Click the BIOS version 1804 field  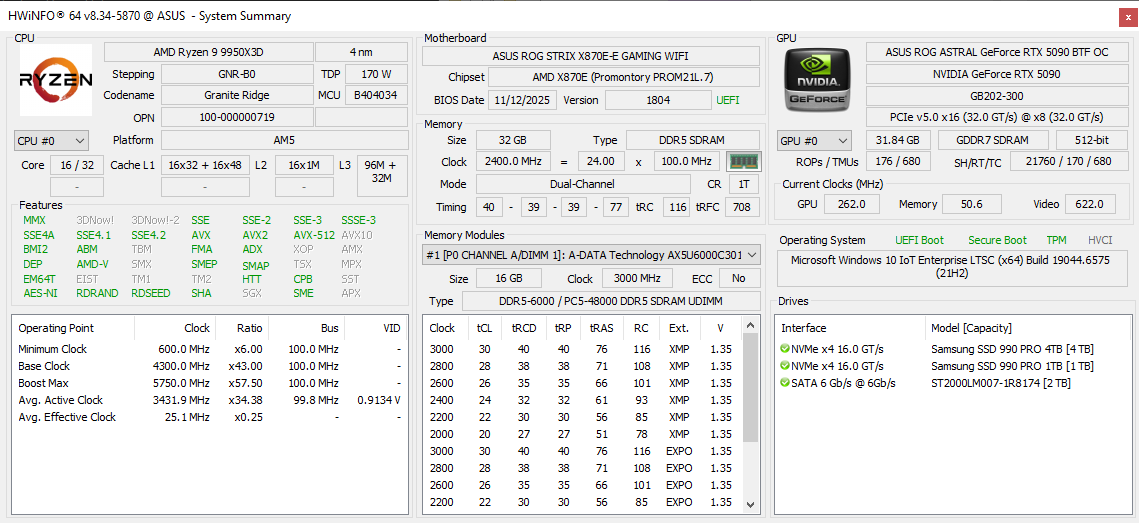[x=658, y=100]
